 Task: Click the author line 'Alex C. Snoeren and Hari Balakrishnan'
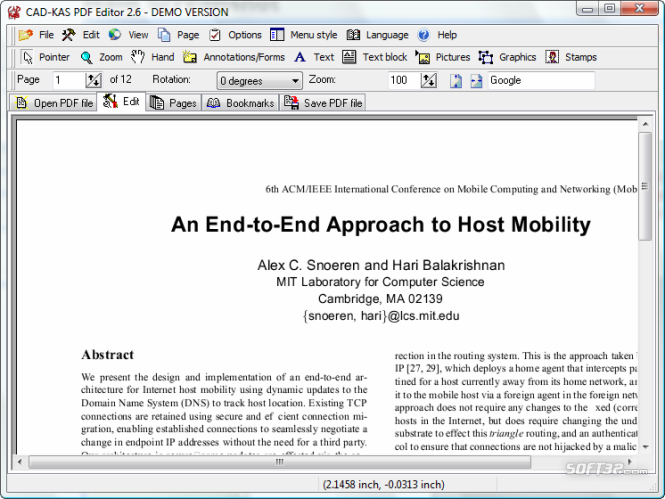[381, 265]
